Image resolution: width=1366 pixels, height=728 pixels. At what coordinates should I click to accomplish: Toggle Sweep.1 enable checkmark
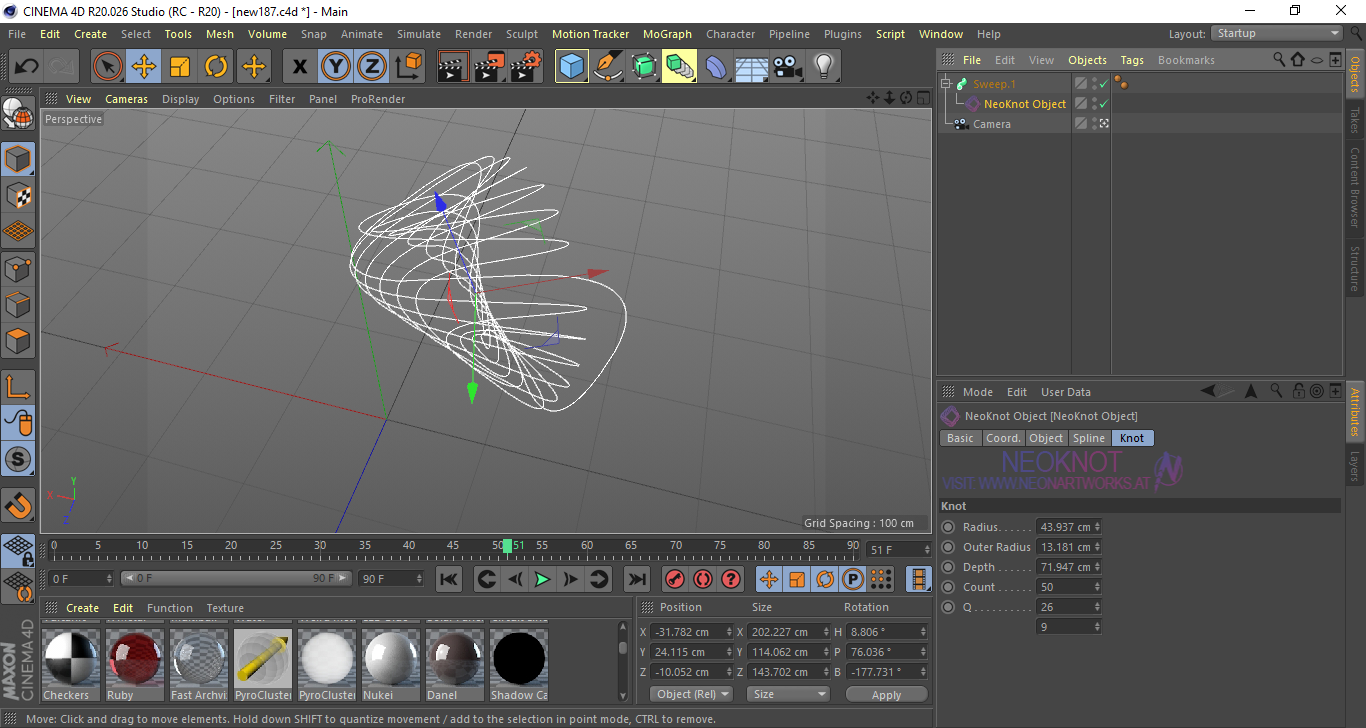point(1104,84)
